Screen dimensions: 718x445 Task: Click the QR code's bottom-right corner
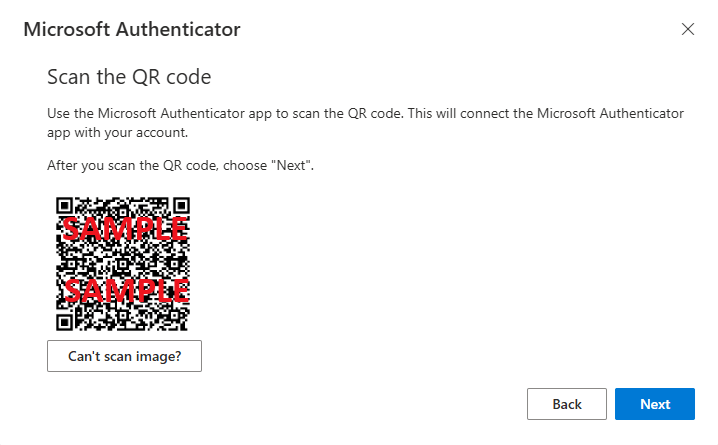[184, 324]
